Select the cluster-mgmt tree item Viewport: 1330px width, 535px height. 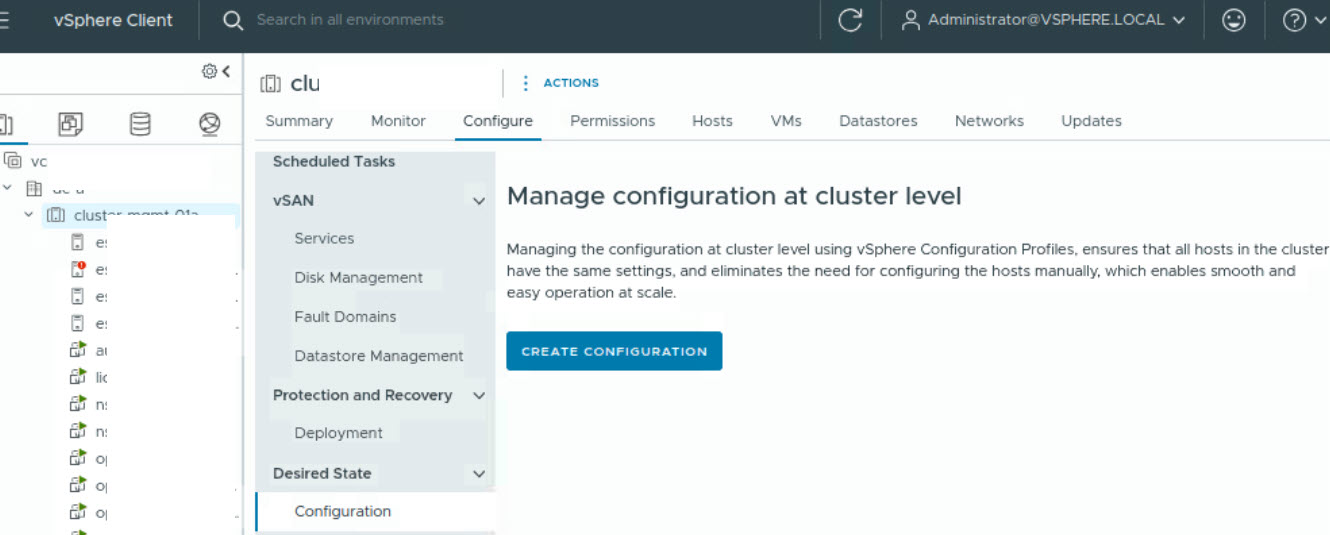click(137, 215)
